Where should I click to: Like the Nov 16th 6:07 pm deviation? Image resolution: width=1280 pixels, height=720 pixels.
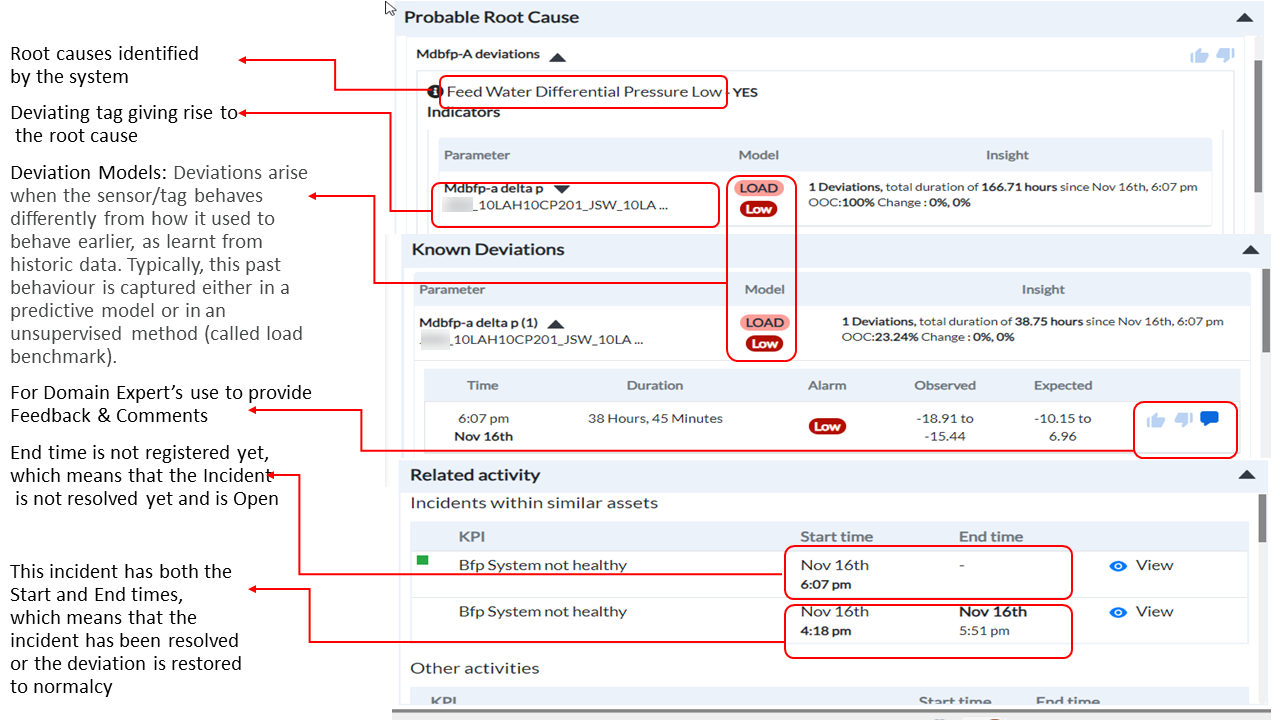(1156, 420)
